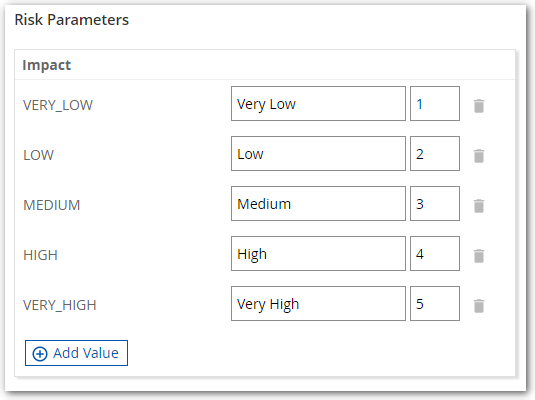Click the LOW score field showing 2
The height and width of the screenshot is (400, 535).
[x=435, y=154]
